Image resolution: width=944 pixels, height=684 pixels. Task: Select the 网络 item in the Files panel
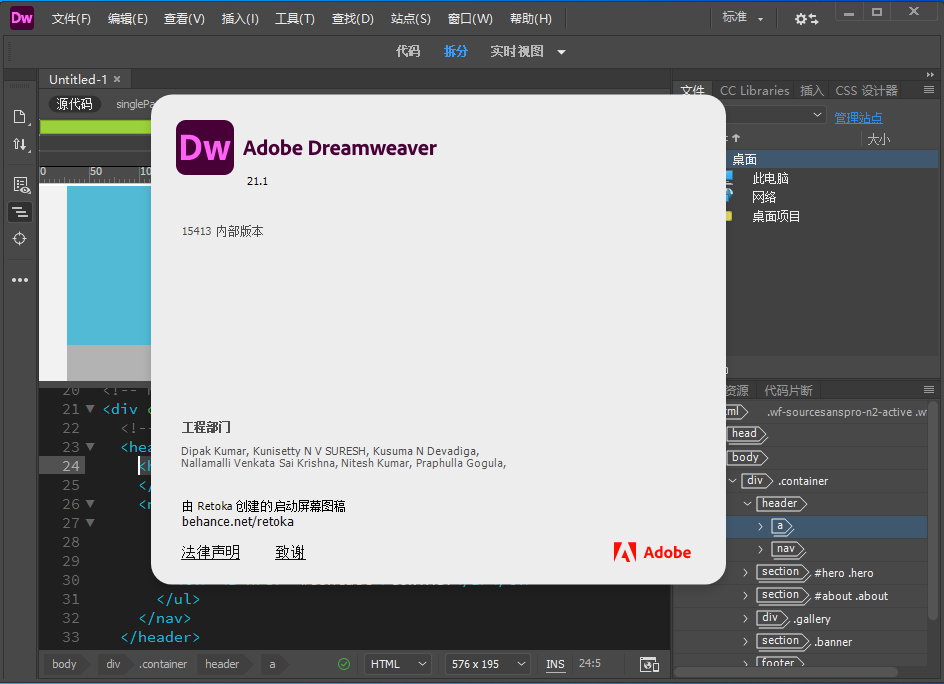(764, 197)
